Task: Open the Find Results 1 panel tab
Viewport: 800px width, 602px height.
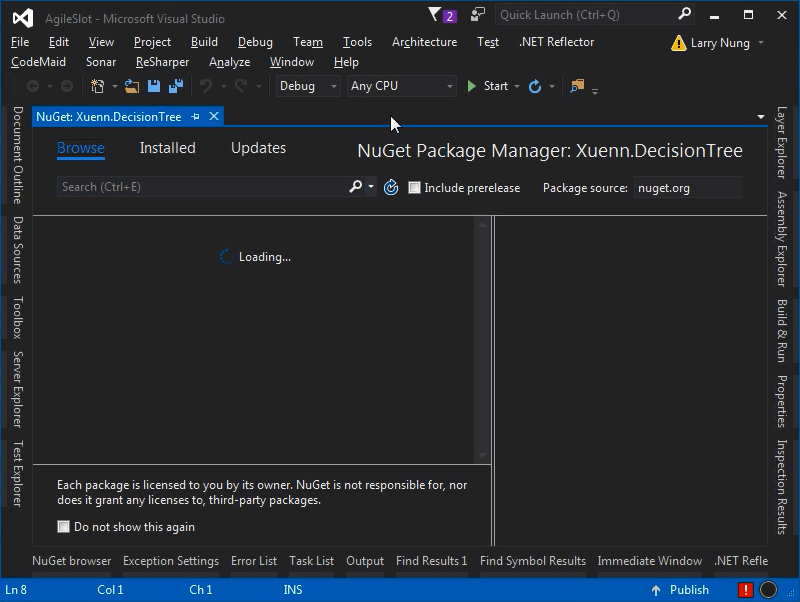Action: 432,561
